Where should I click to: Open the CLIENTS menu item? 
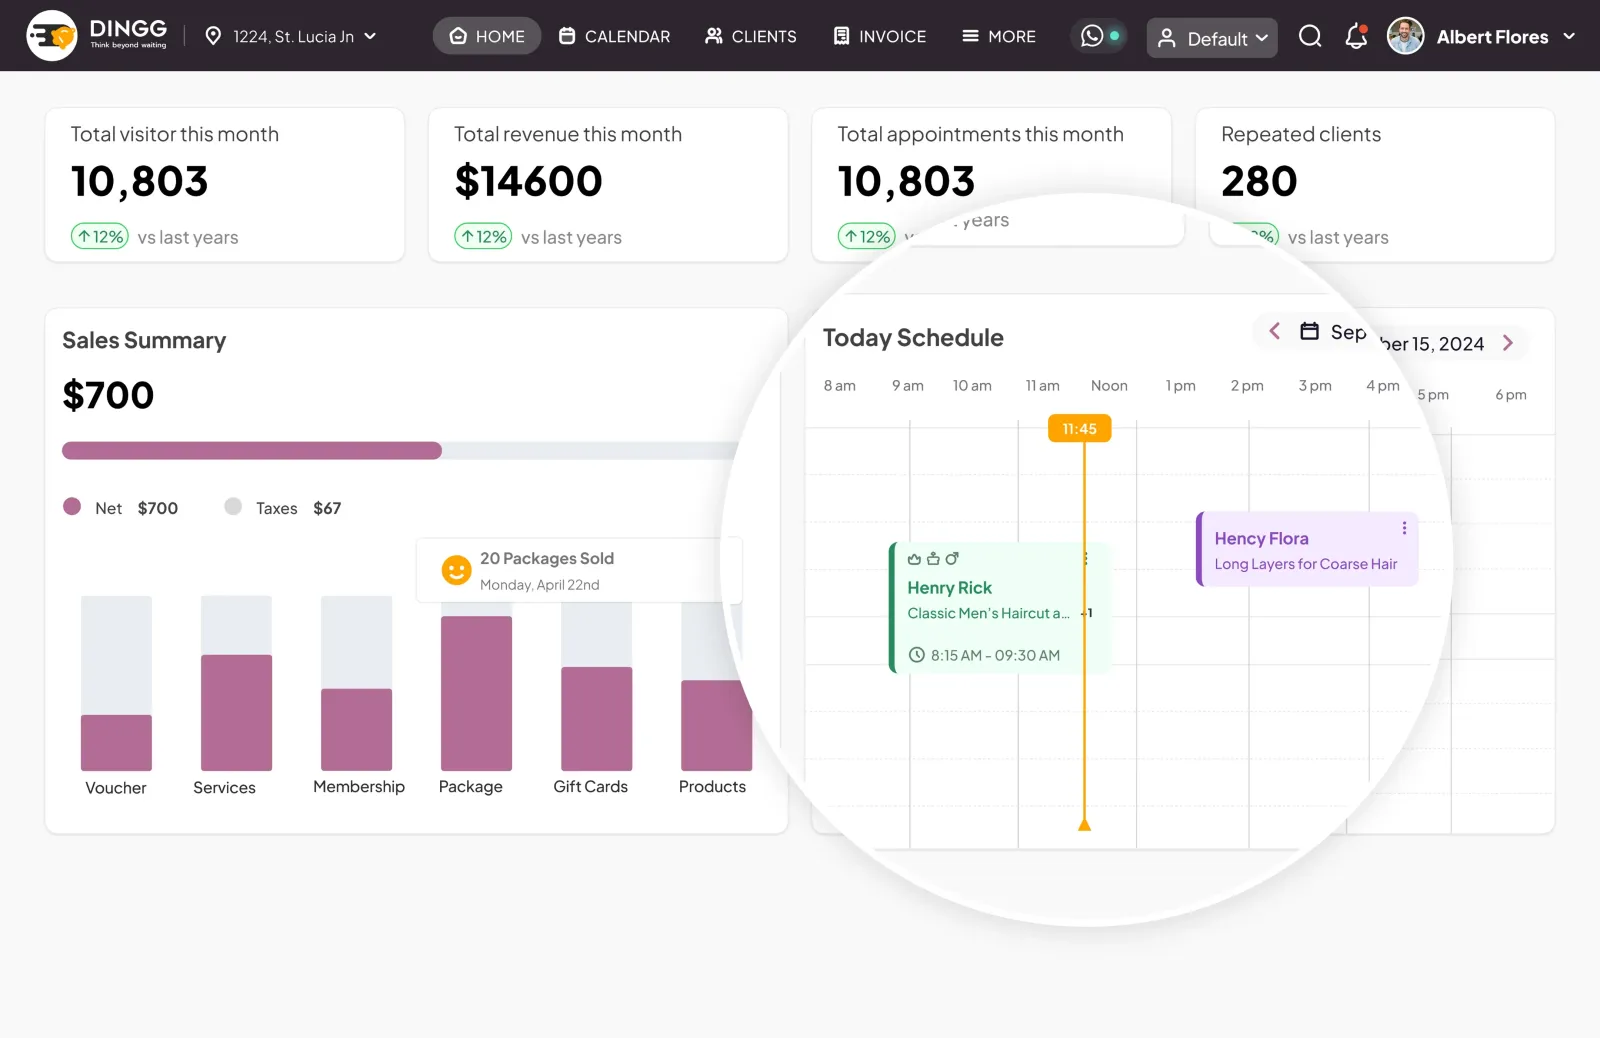point(750,36)
